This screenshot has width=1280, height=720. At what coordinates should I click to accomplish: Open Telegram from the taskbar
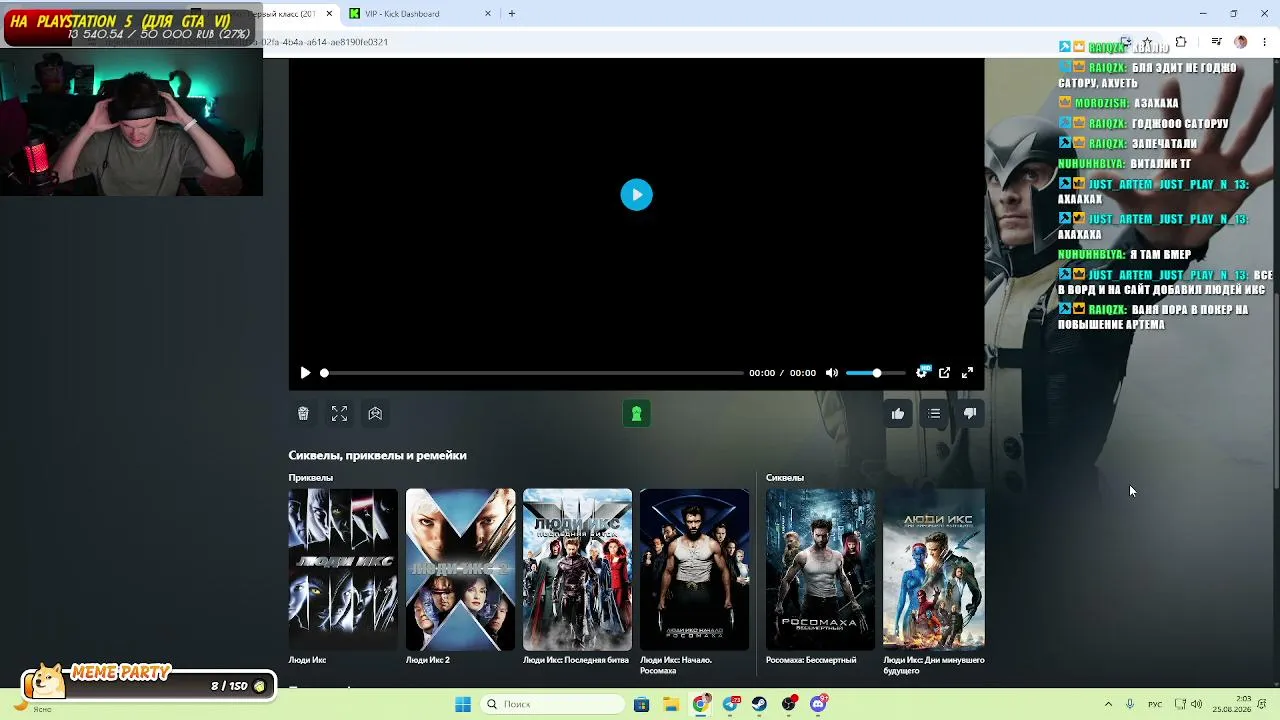click(730, 704)
